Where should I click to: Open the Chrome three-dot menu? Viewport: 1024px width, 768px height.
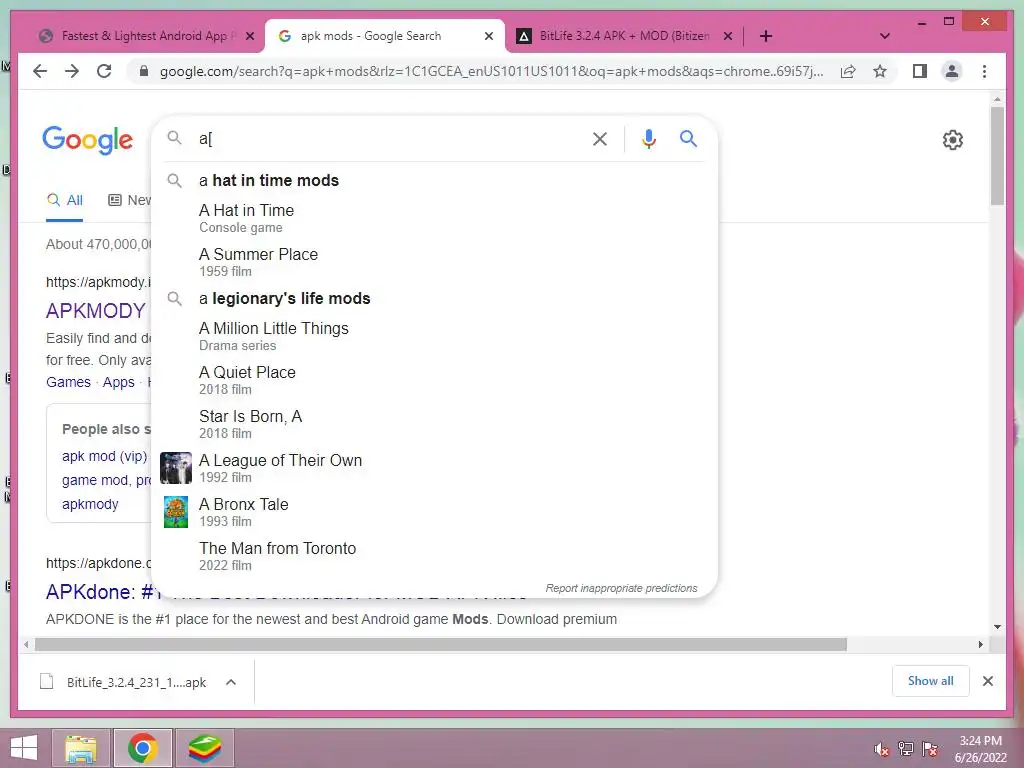click(984, 71)
